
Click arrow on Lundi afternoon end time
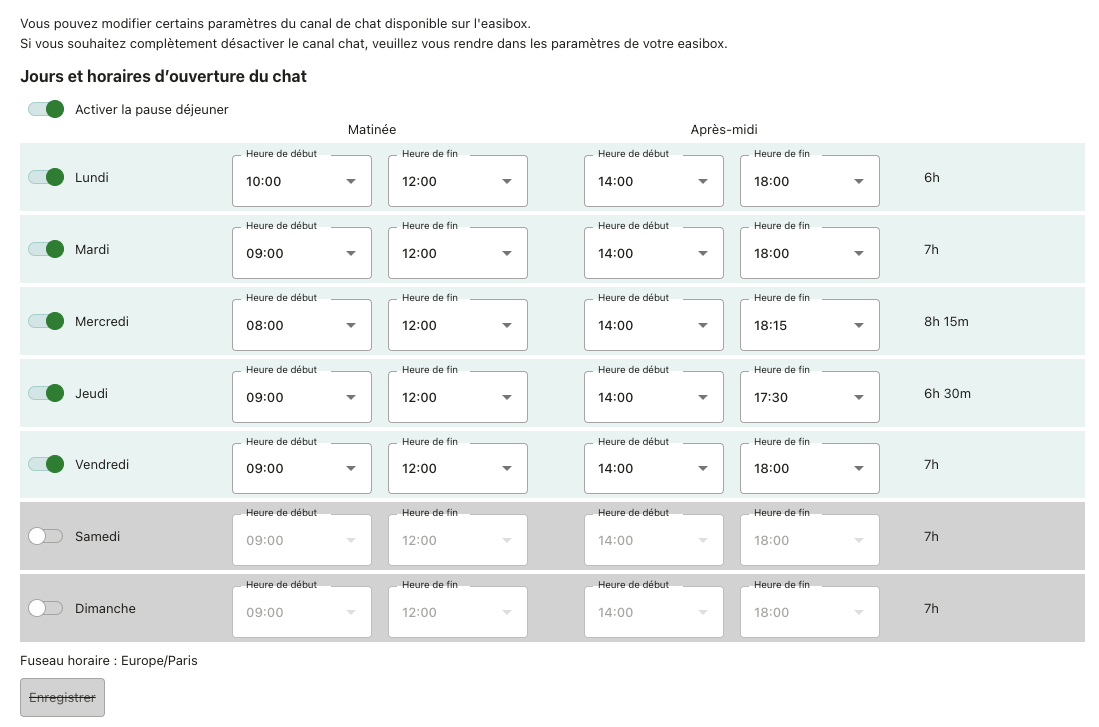(859, 181)
